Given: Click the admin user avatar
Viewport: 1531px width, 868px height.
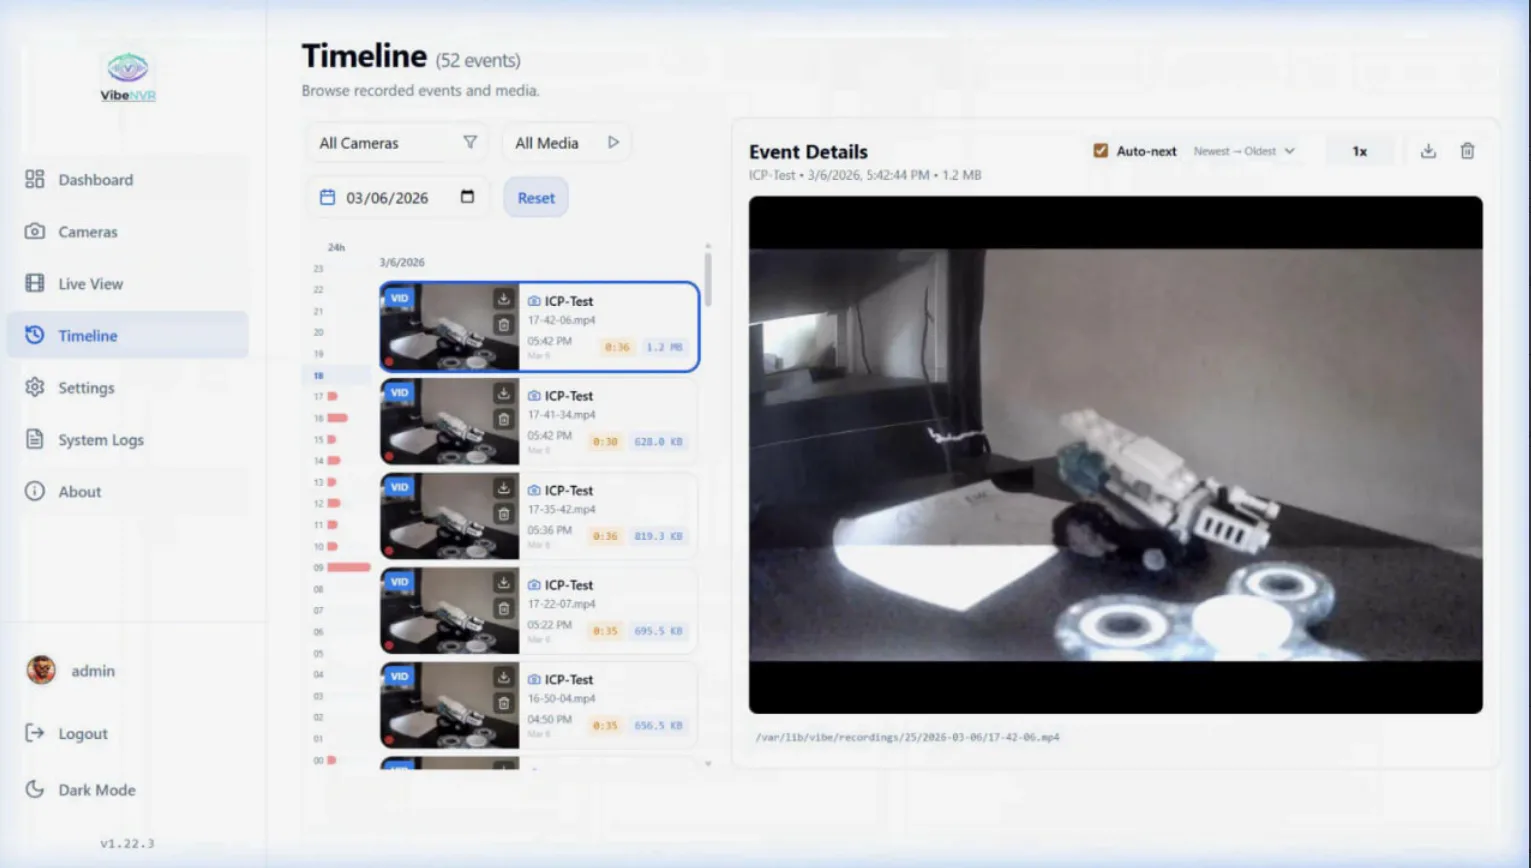Looking at the screenshot, I should [41, 670].
